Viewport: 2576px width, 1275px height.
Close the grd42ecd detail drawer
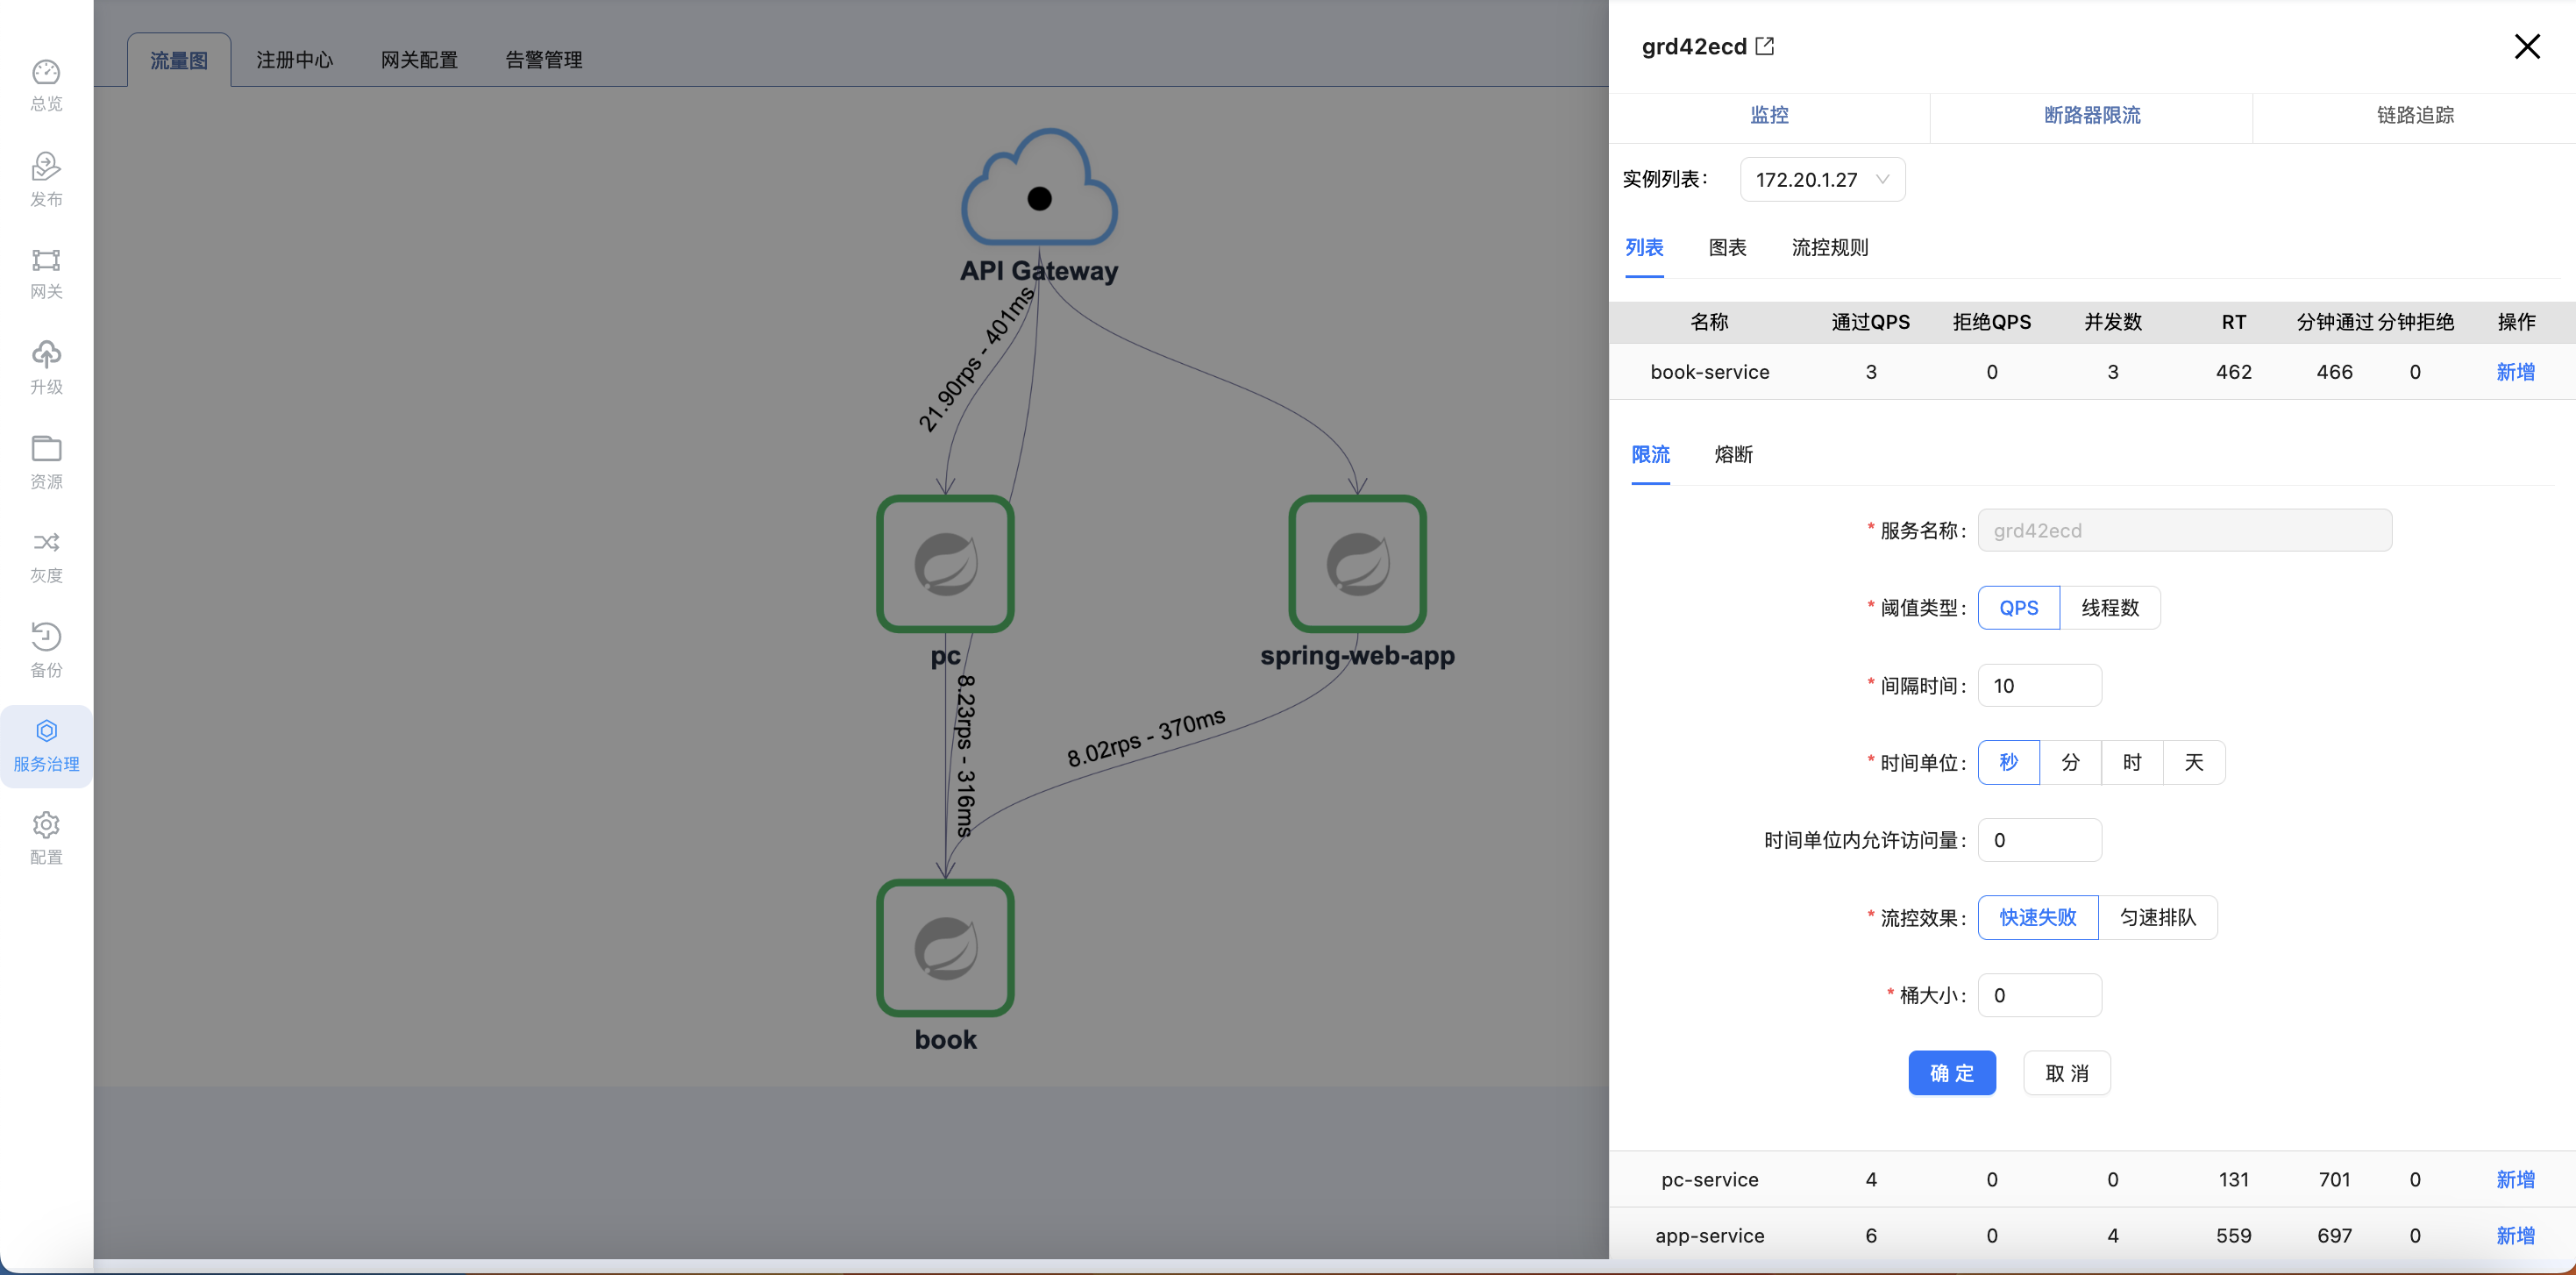pos(2527,46)
